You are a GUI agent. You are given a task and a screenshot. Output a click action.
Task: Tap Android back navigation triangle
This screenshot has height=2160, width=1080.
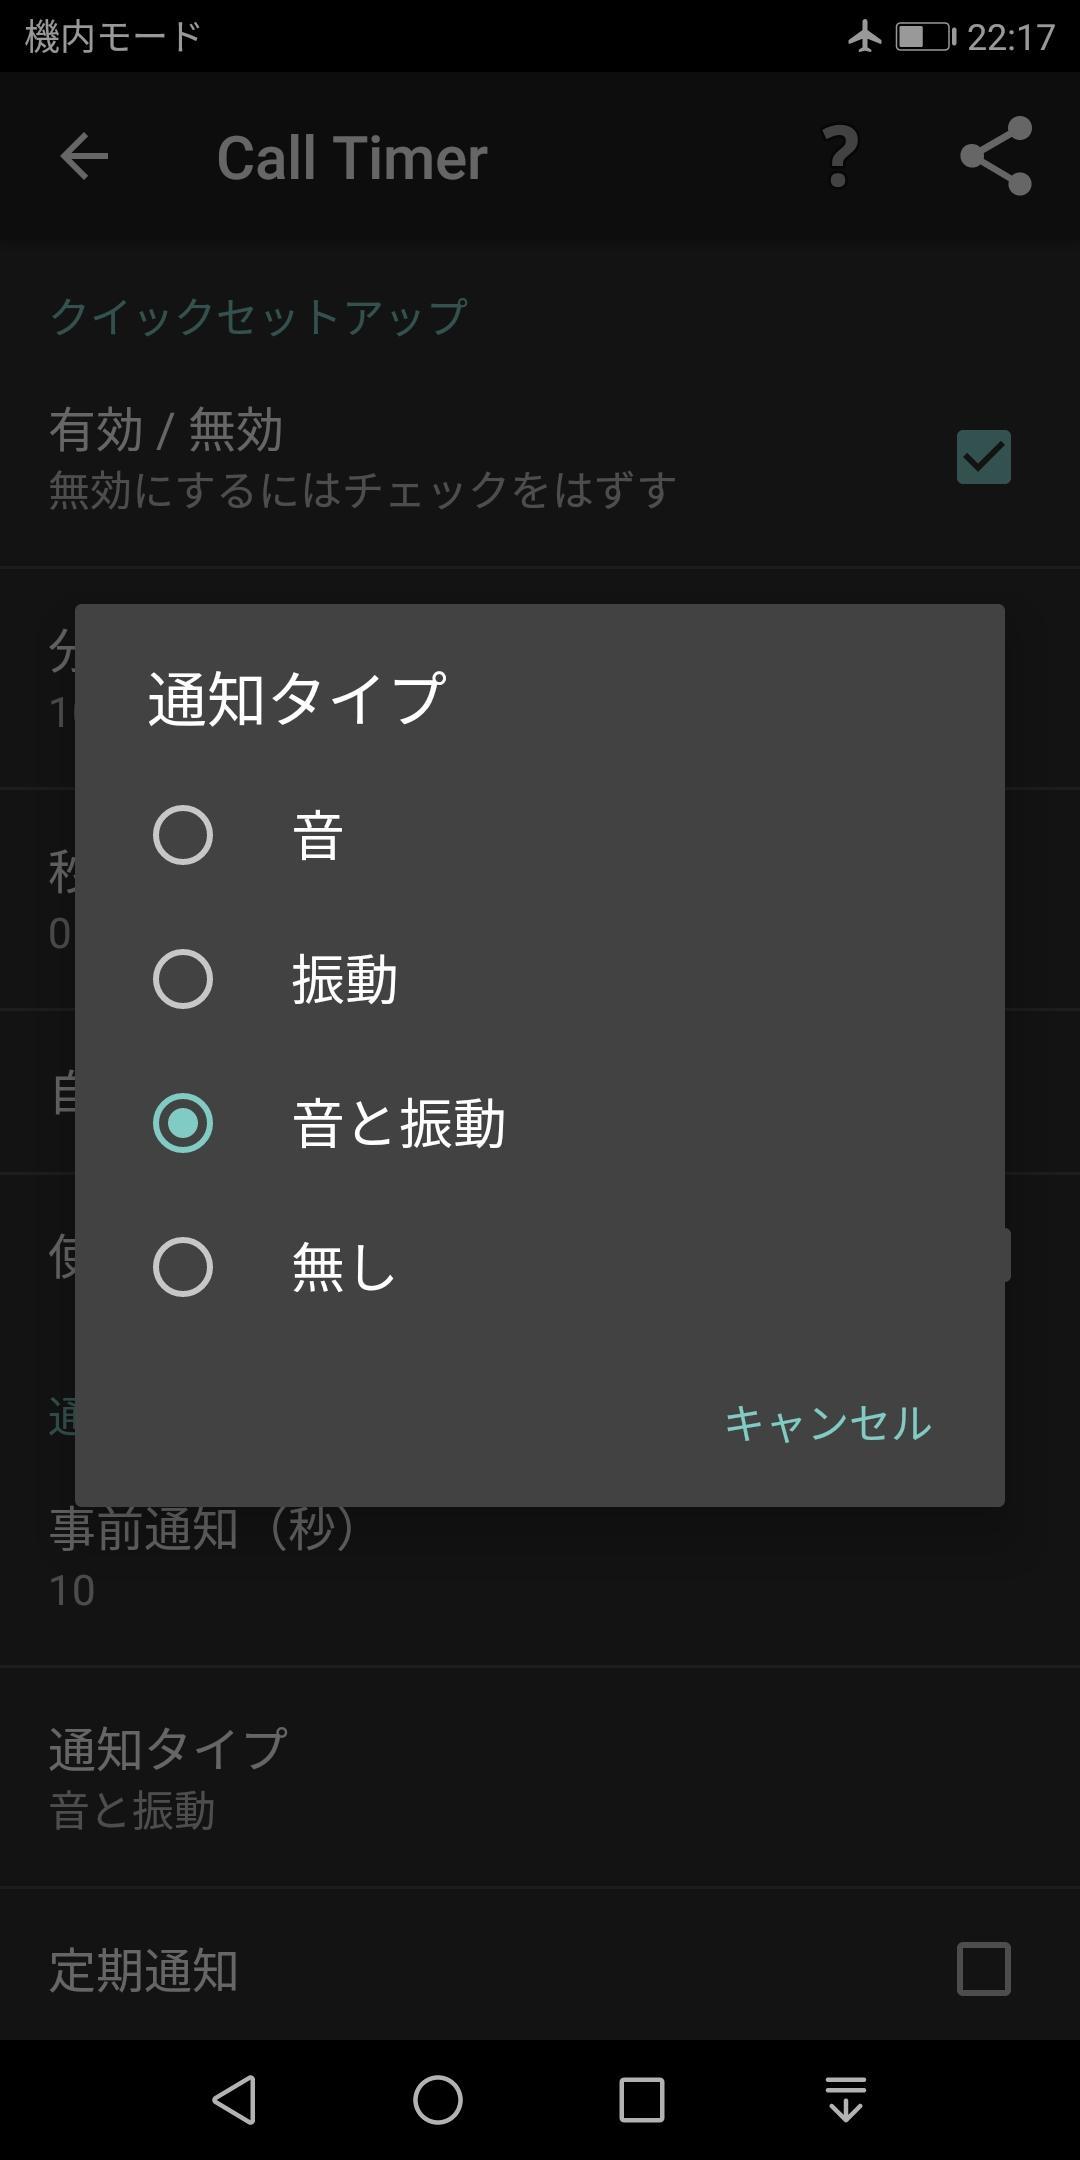[x=235, y=2099]
